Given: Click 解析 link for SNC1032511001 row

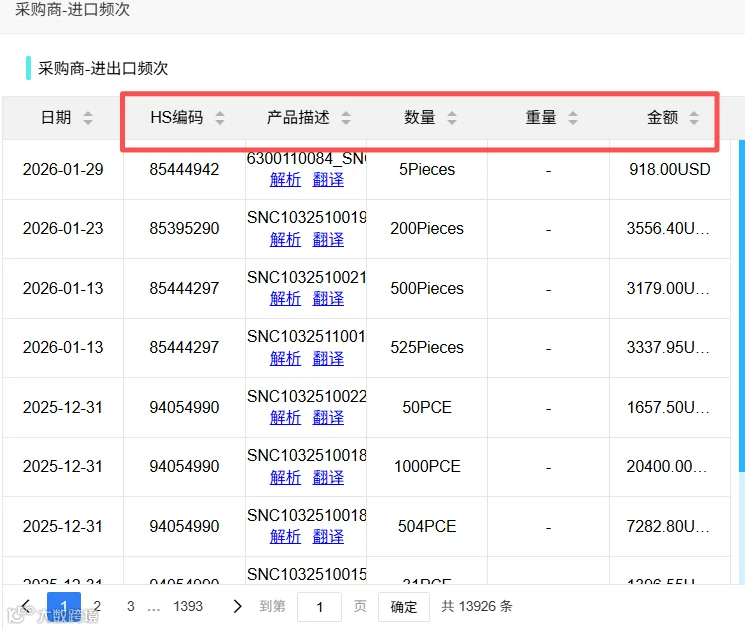Looking at the screenshot, I should click(285, 358).
